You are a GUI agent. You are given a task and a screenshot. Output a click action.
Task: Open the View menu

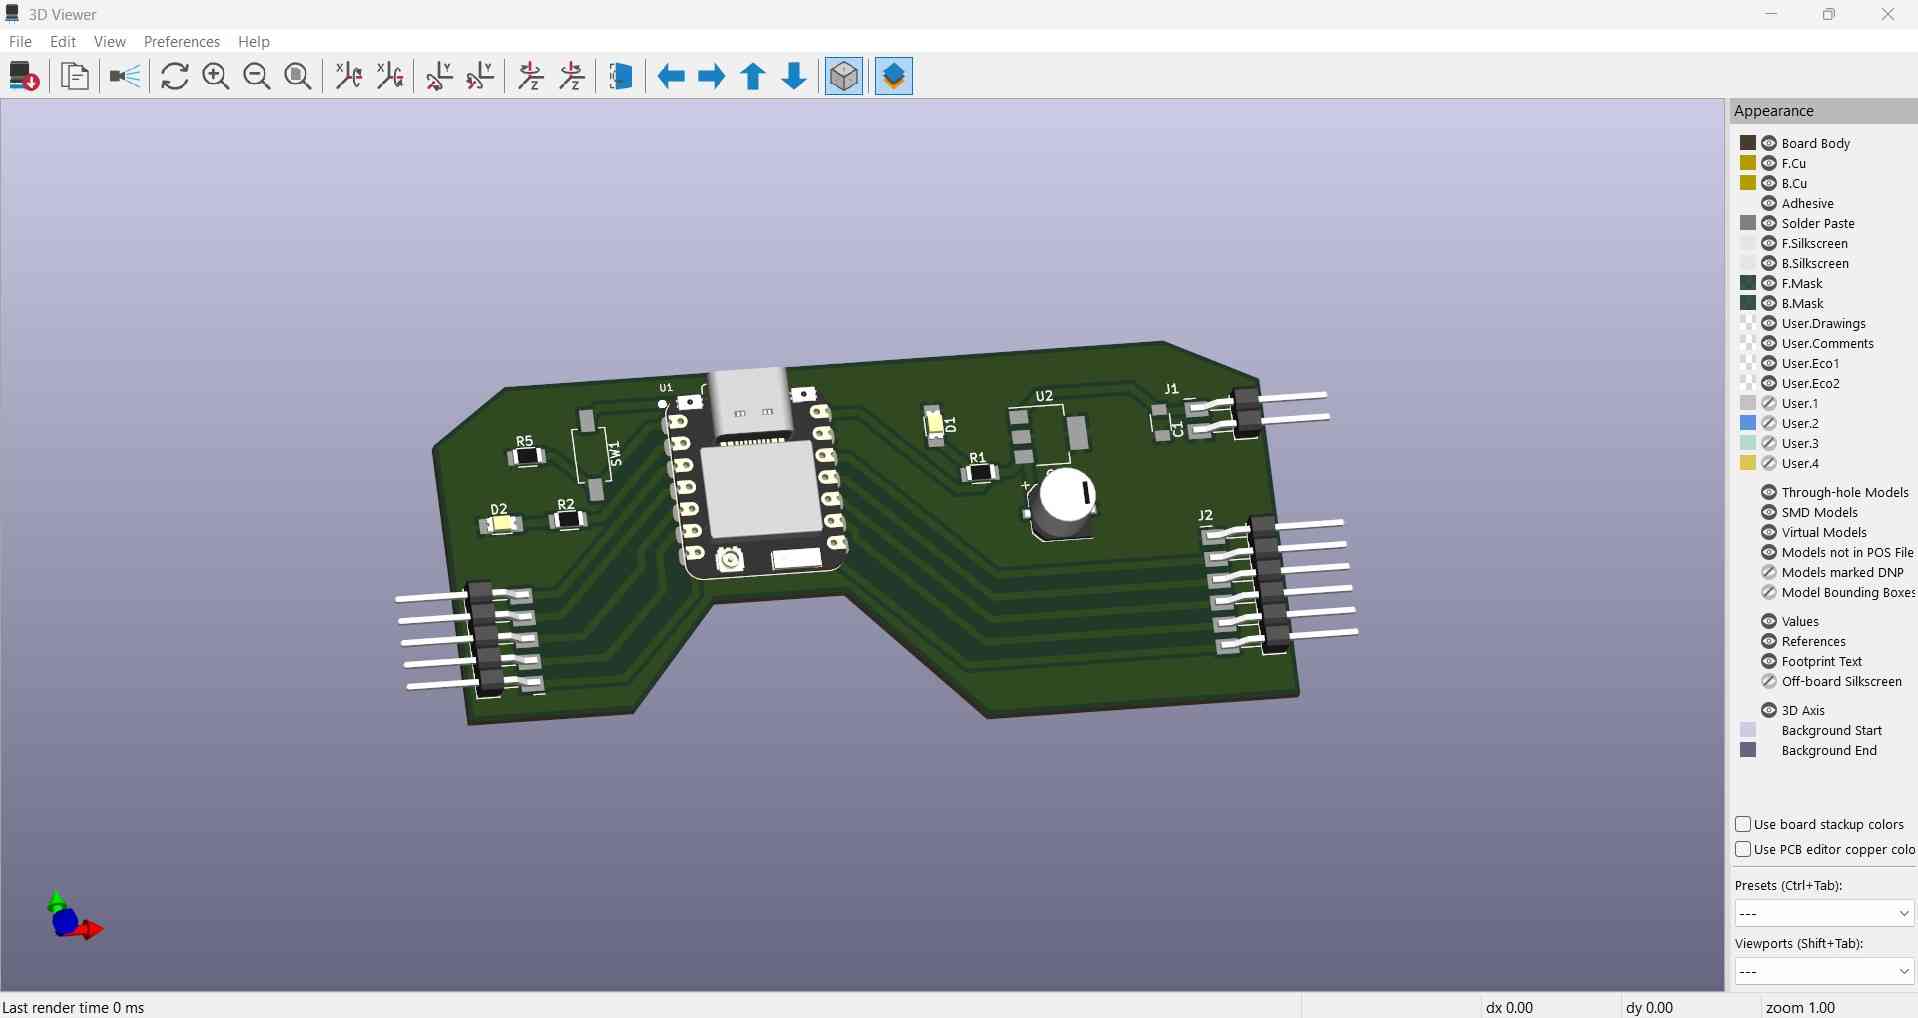coord(110,41)
